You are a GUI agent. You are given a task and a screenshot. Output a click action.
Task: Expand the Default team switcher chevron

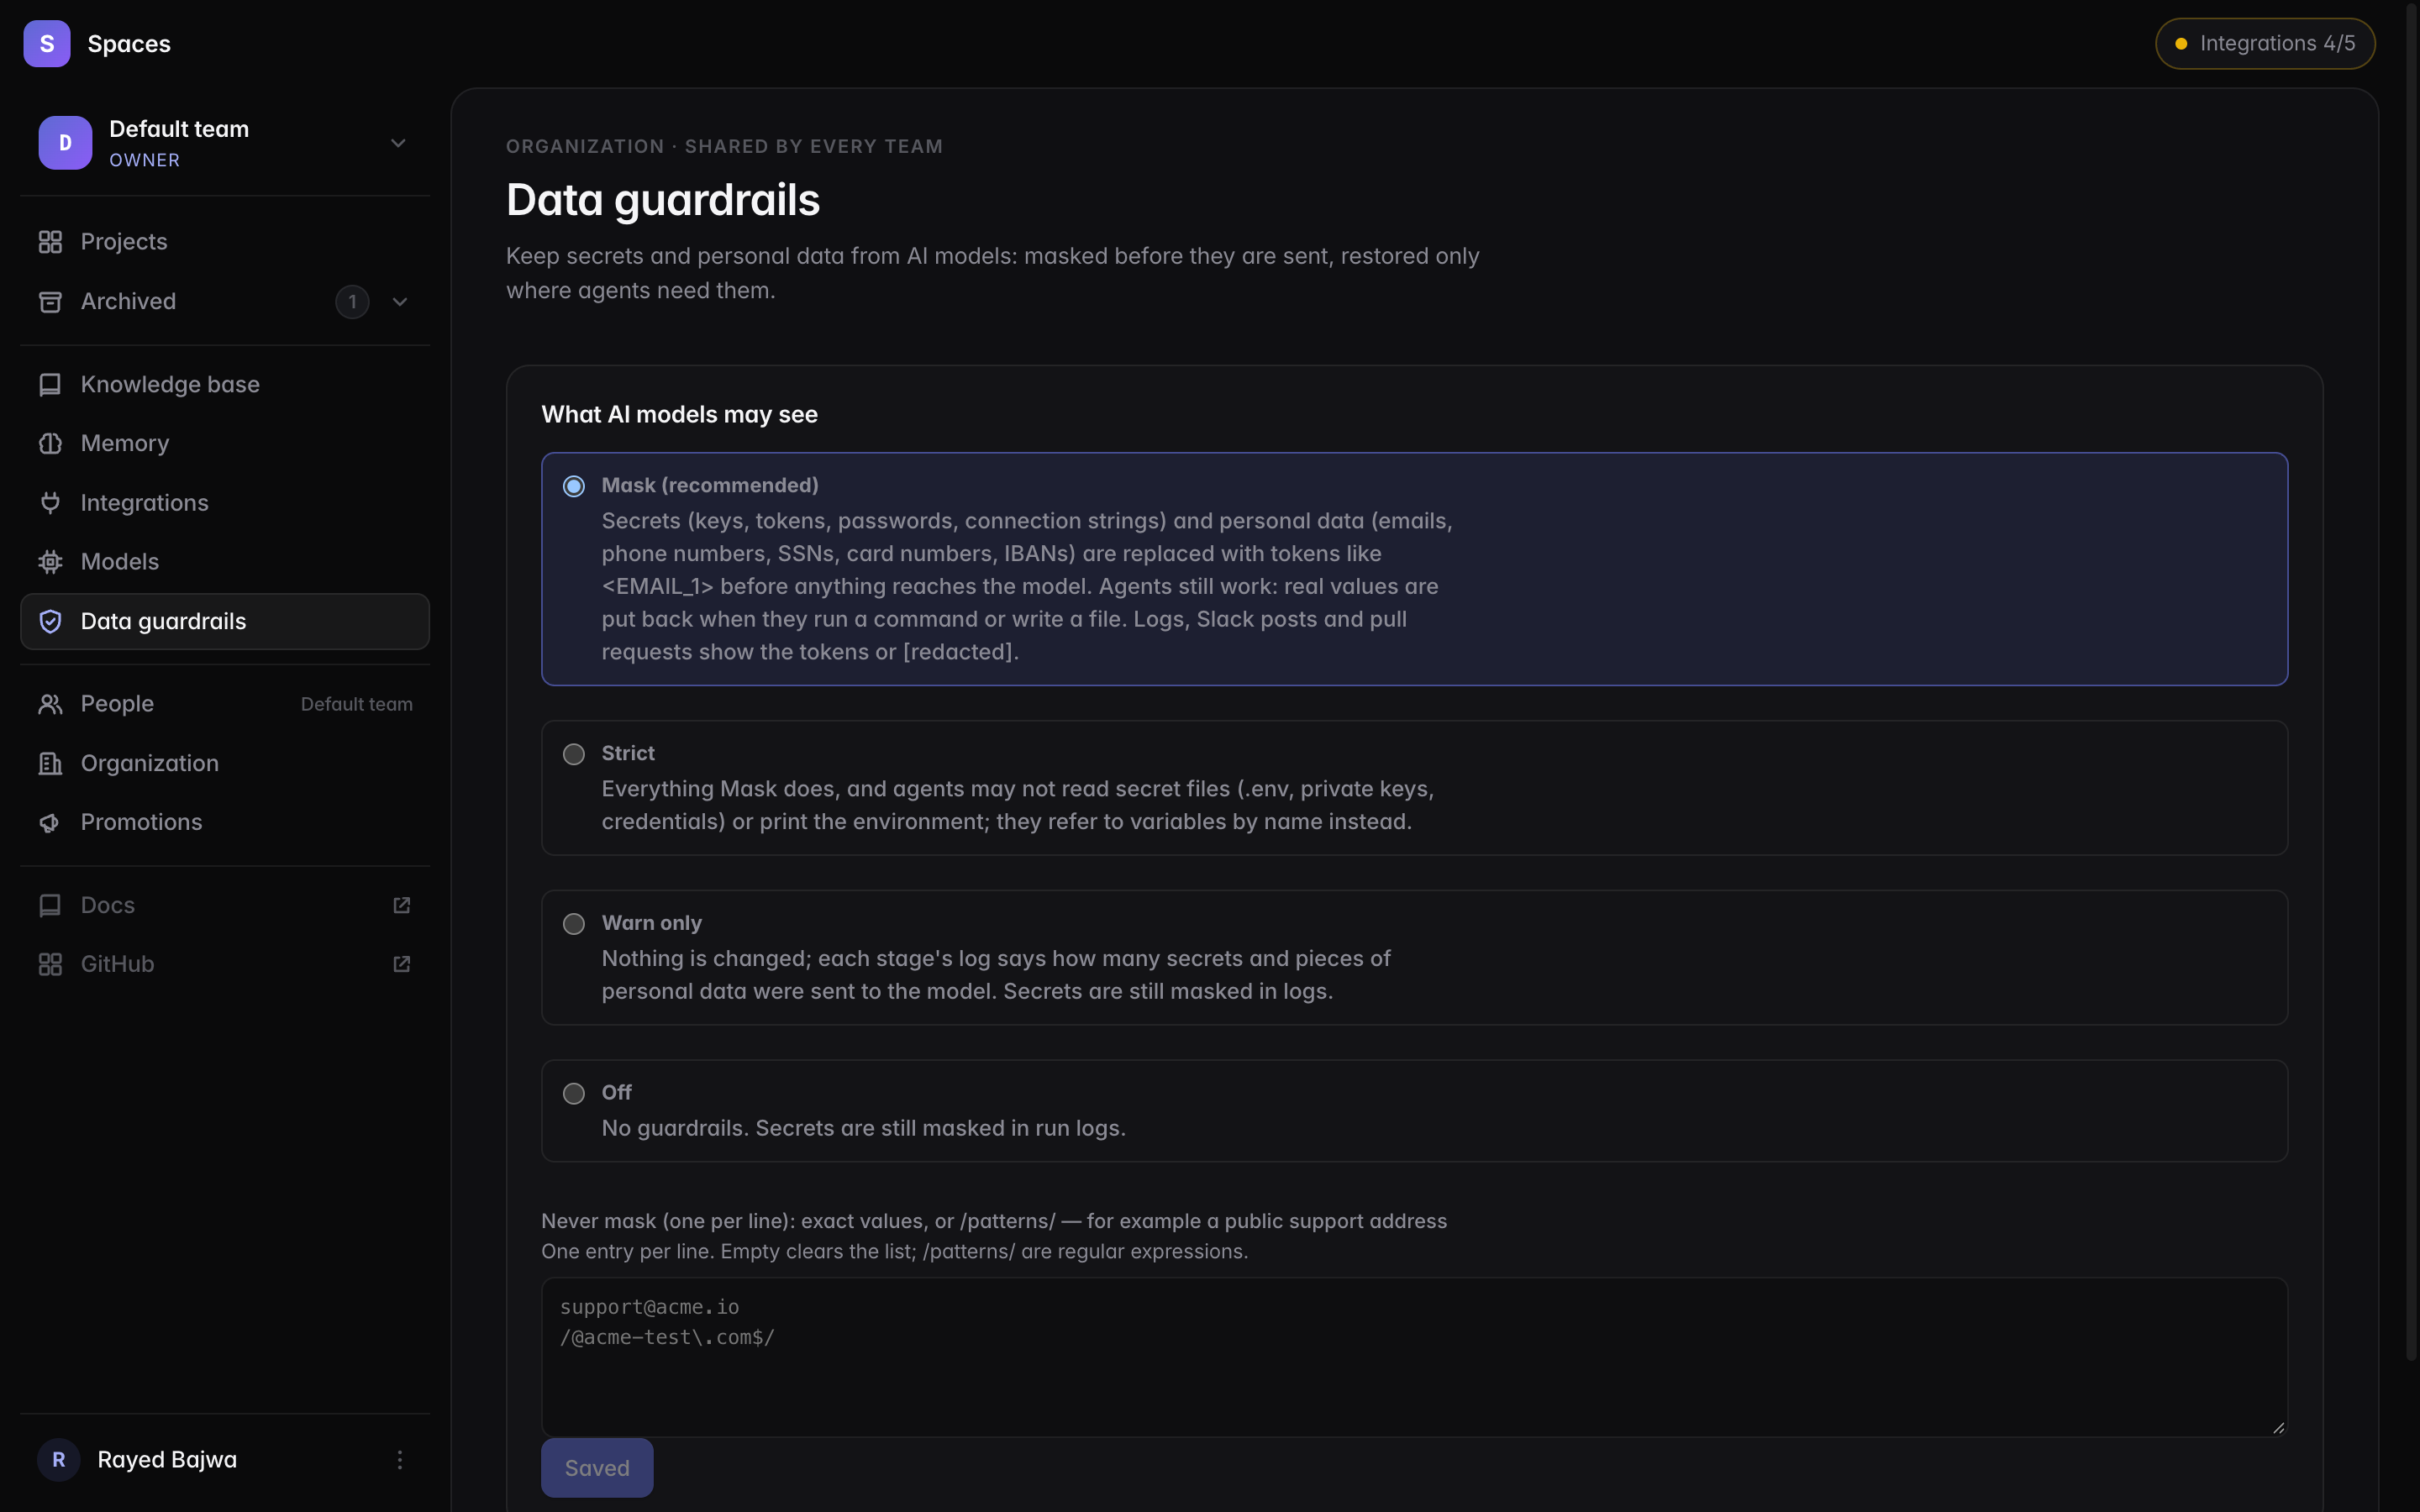(x=398, y=143)
